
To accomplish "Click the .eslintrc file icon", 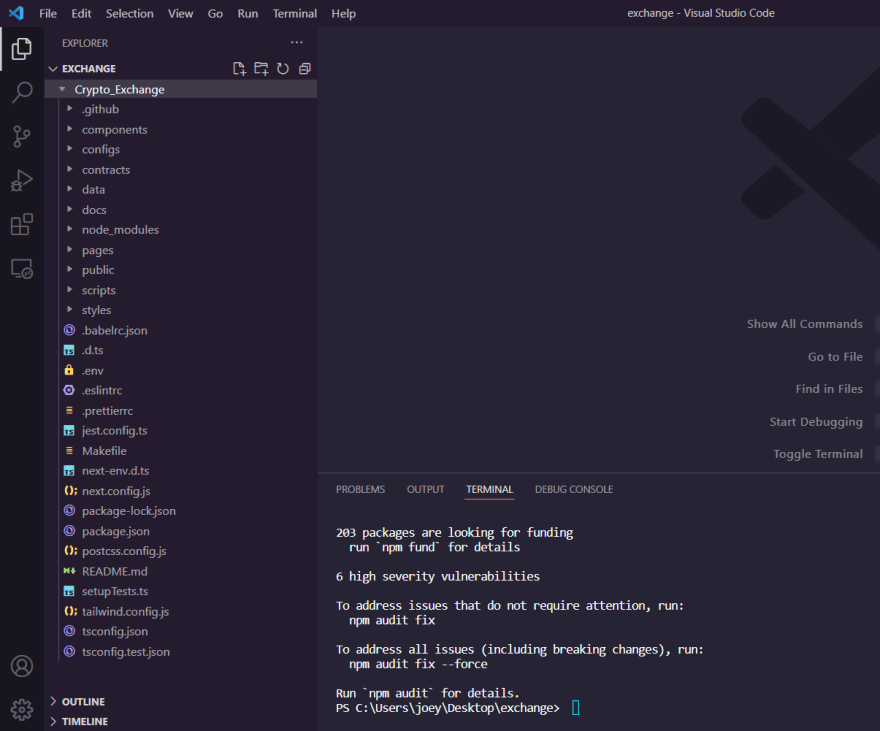I will click(x=69, y=390).
